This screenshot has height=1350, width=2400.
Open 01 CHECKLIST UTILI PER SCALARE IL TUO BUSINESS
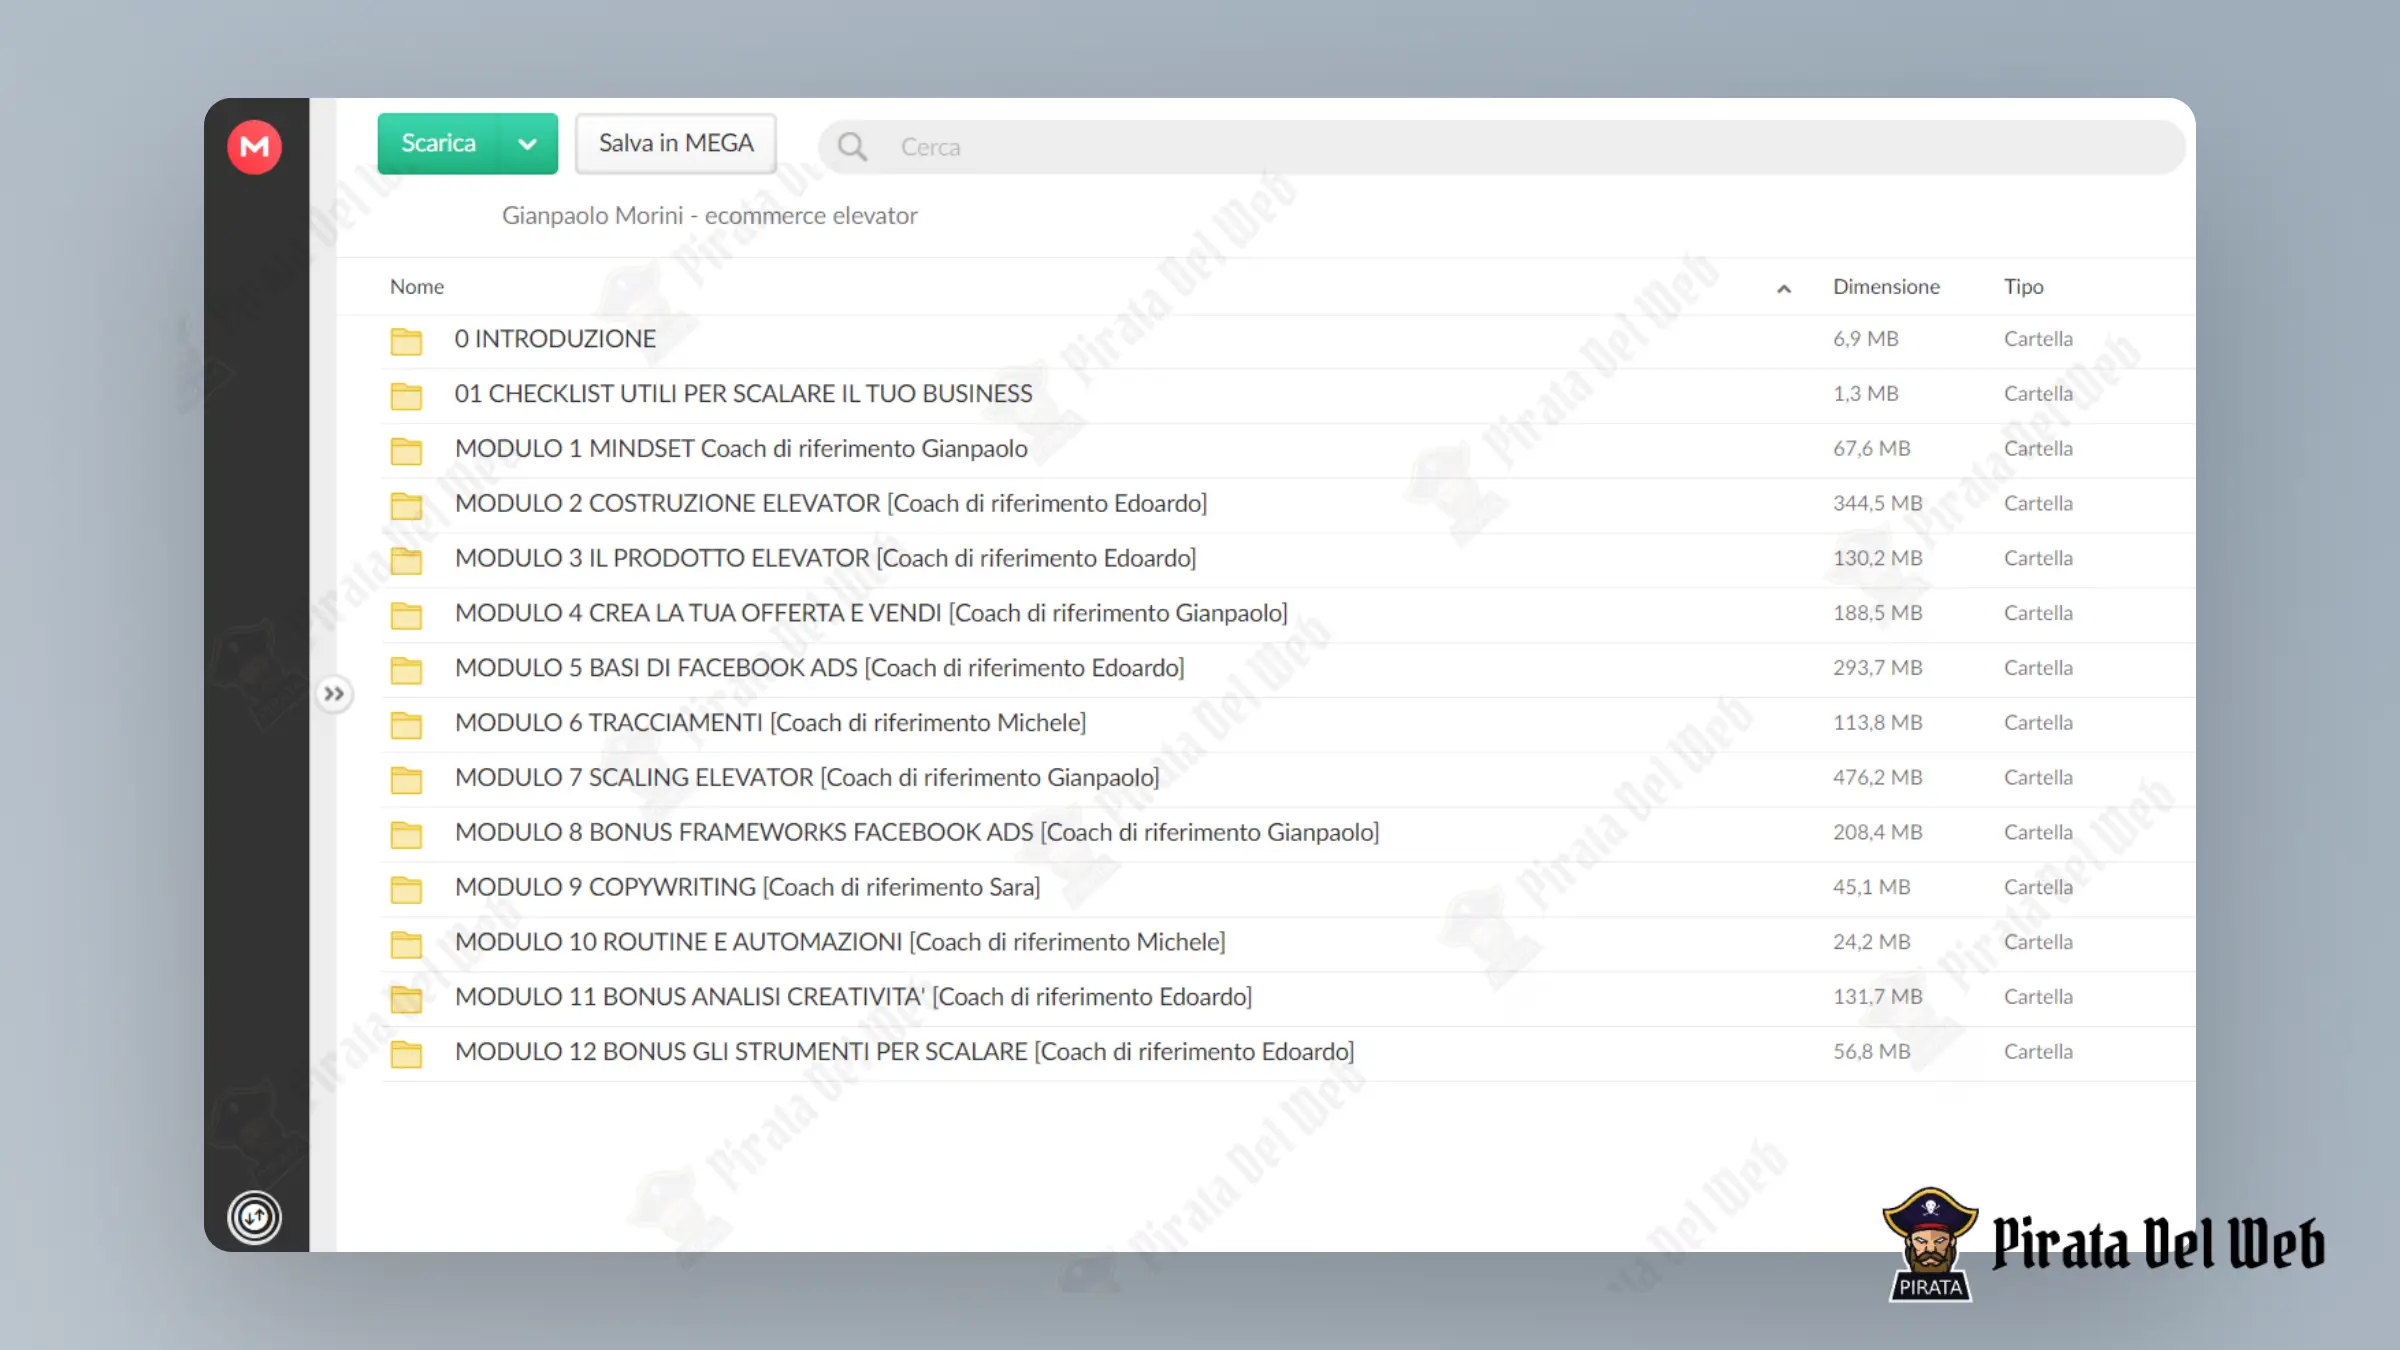point(743,393)
